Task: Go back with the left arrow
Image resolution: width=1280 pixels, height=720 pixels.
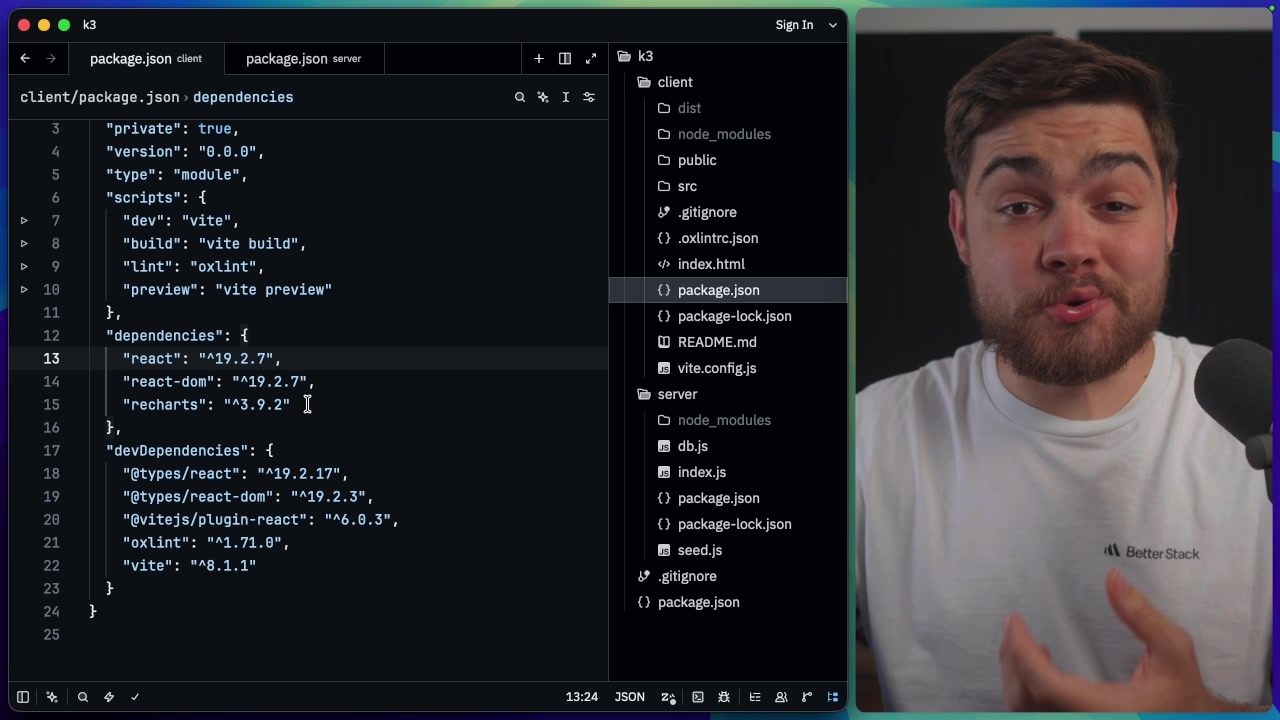Action: 25,58
